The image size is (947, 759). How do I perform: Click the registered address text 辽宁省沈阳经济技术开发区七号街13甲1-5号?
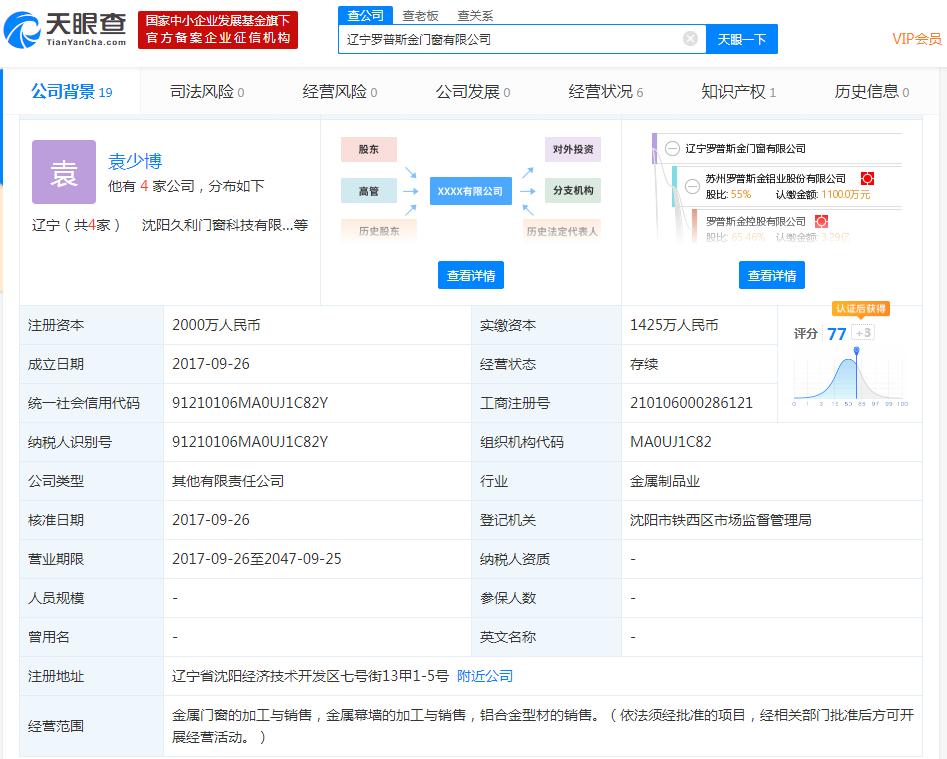point(310,676)
